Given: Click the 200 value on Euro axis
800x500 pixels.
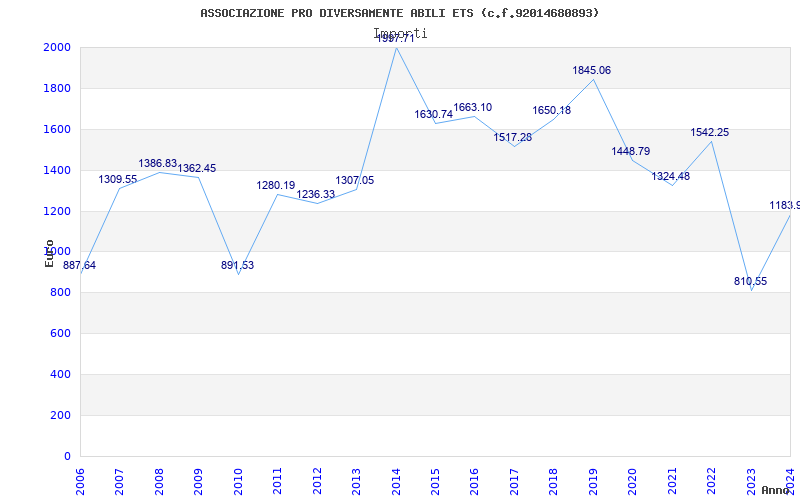Looking at the screenshot, I should (61, 415).
